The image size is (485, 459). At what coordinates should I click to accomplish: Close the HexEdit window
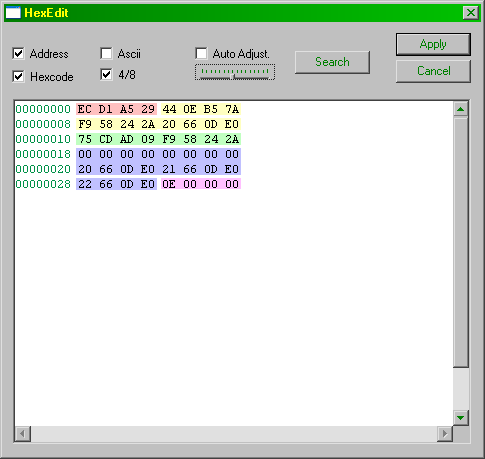(x=471, y=13)
